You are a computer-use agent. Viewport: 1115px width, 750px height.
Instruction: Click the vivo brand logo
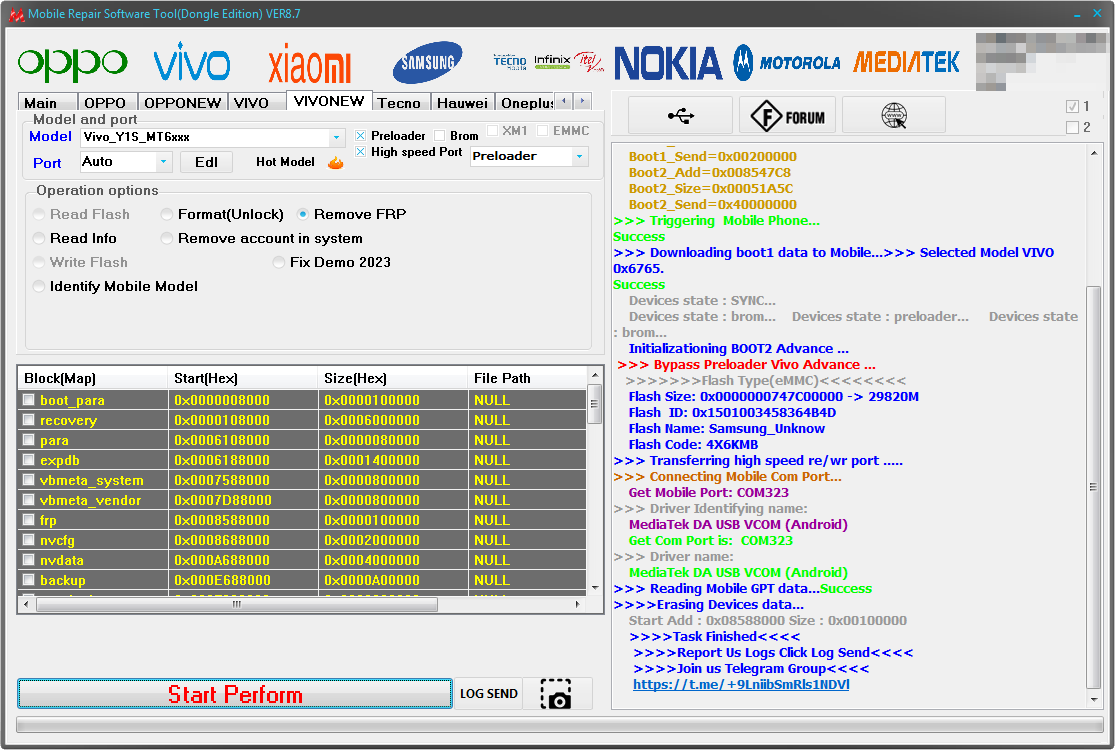192,61
